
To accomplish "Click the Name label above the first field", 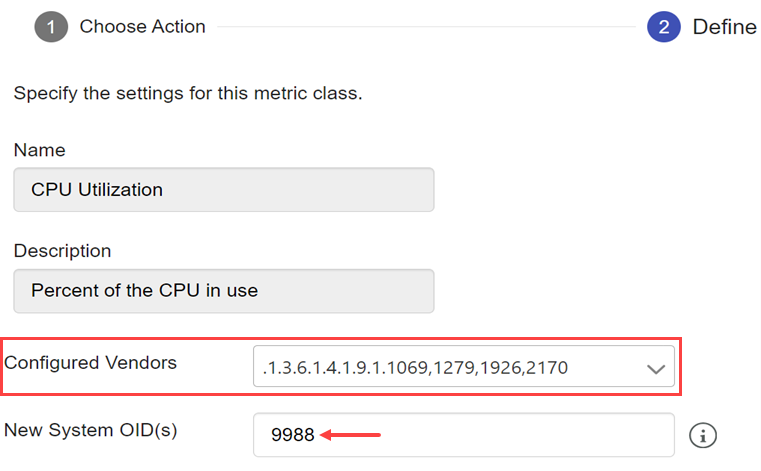I will click(39, 150).
